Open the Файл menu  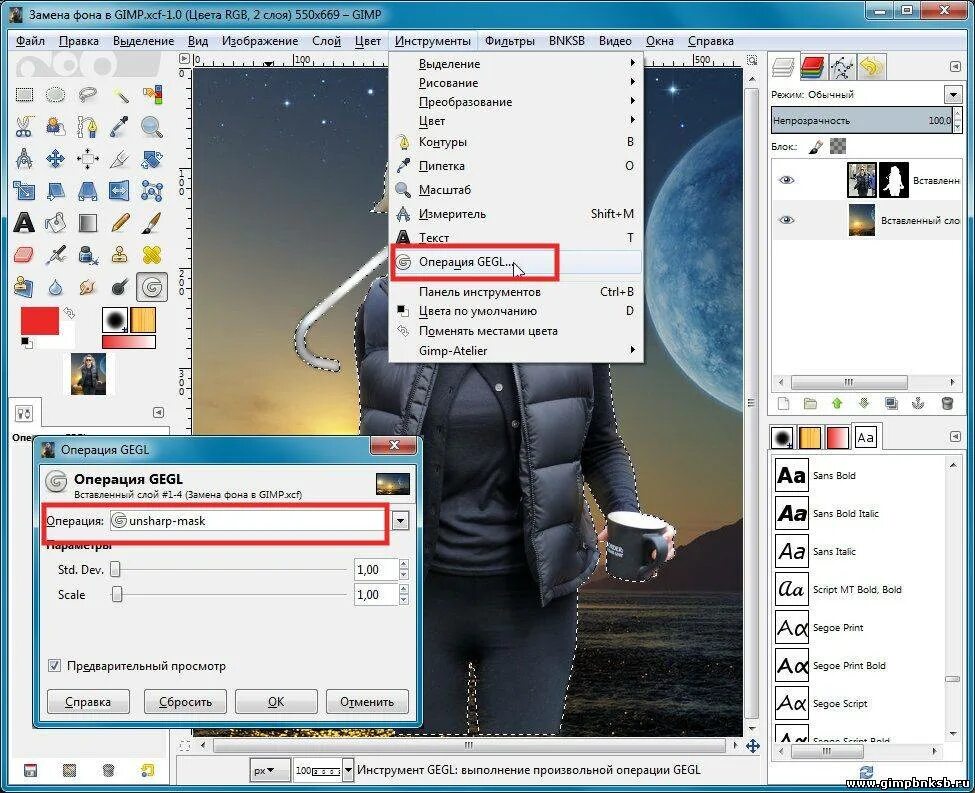click(30, 41)
